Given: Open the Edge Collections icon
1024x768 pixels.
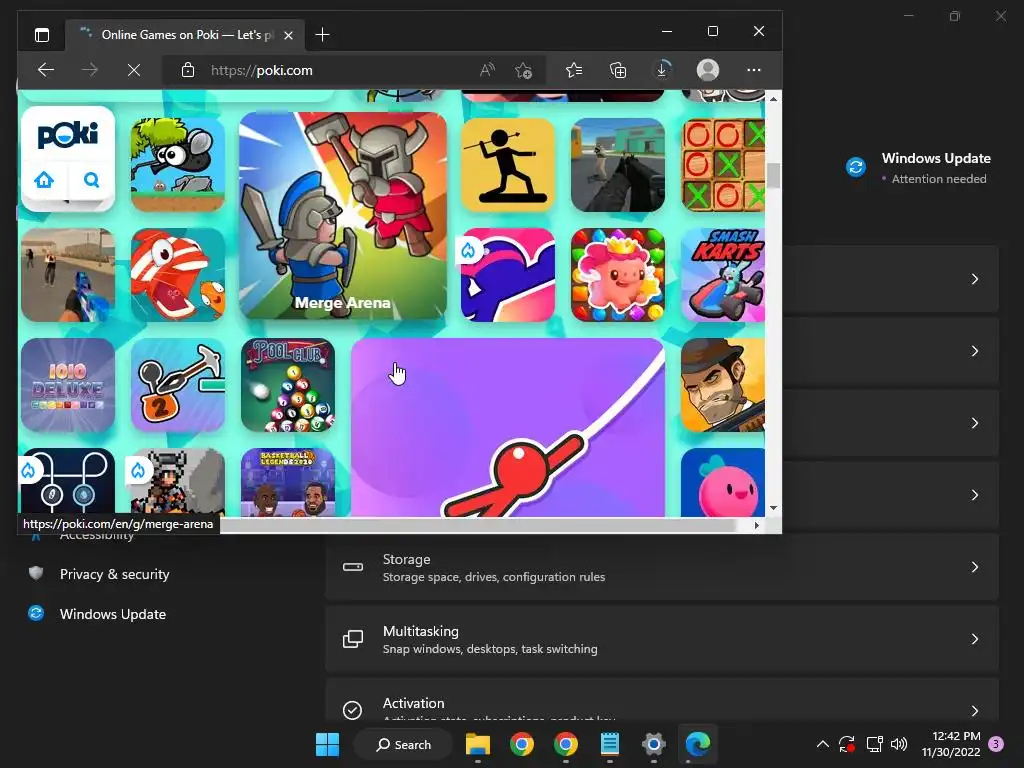Looking at the screenshot, I should point(618,70).
